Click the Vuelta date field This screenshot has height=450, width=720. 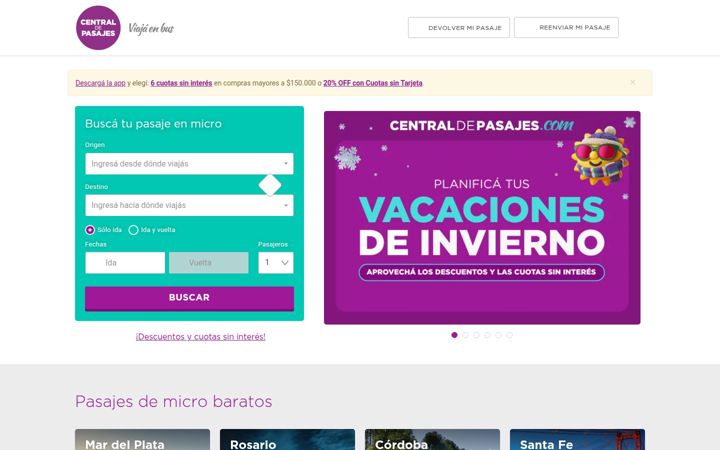208,263
